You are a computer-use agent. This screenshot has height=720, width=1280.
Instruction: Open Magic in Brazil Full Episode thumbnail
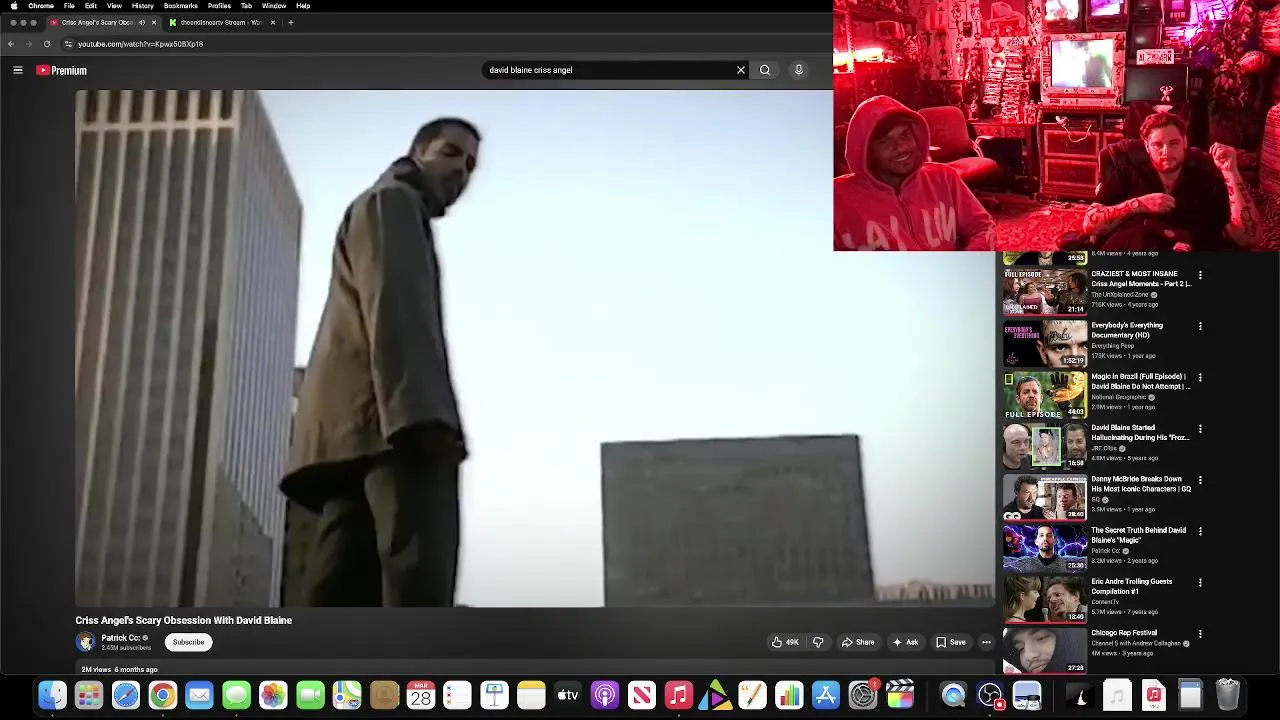coord(1045,395)
